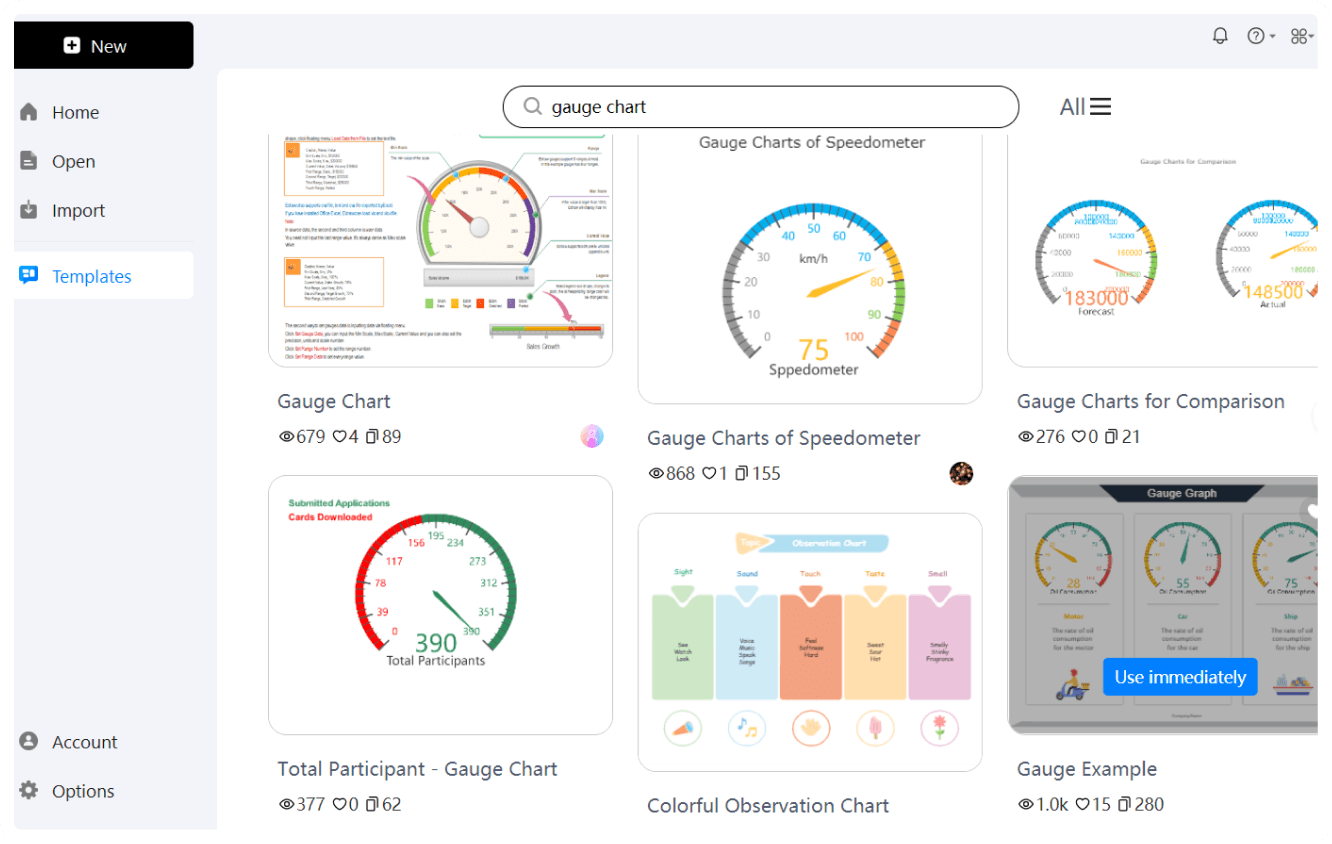This screenshot has width=1332, height=844.
Task: Click Use immediately on Gauge Example
Action: point(1180,677)
